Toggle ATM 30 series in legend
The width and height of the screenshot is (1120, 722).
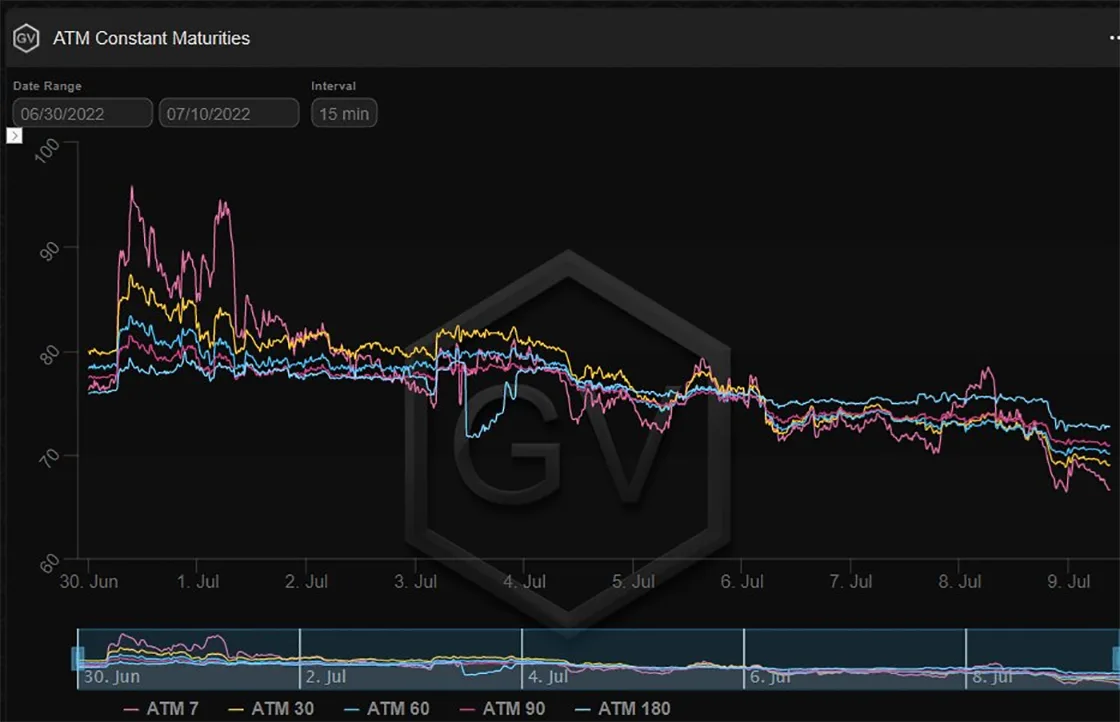[271, 708]
